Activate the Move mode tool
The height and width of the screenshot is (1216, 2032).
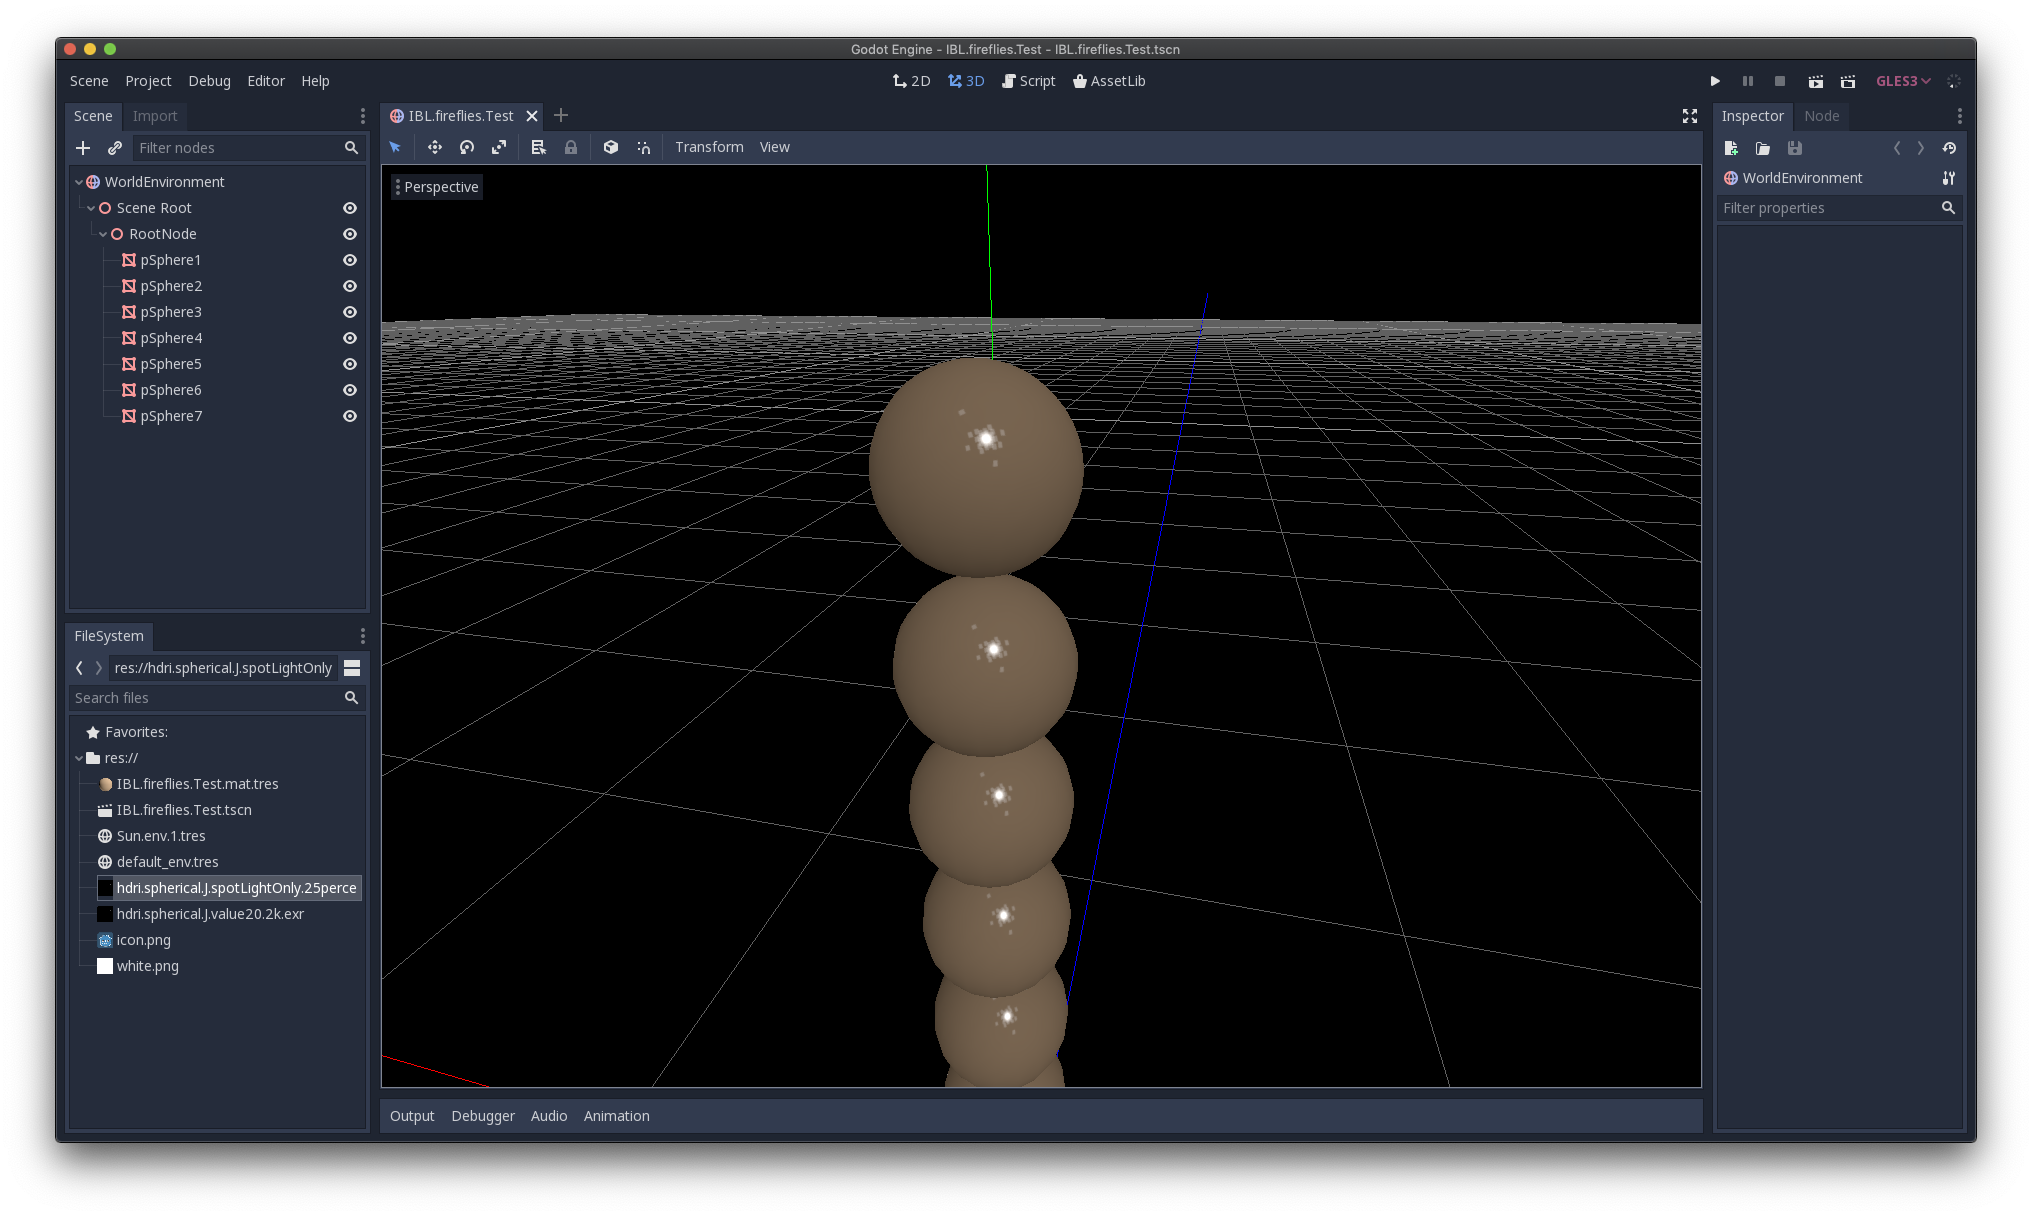pyautogui.click(x=435, y=147)
